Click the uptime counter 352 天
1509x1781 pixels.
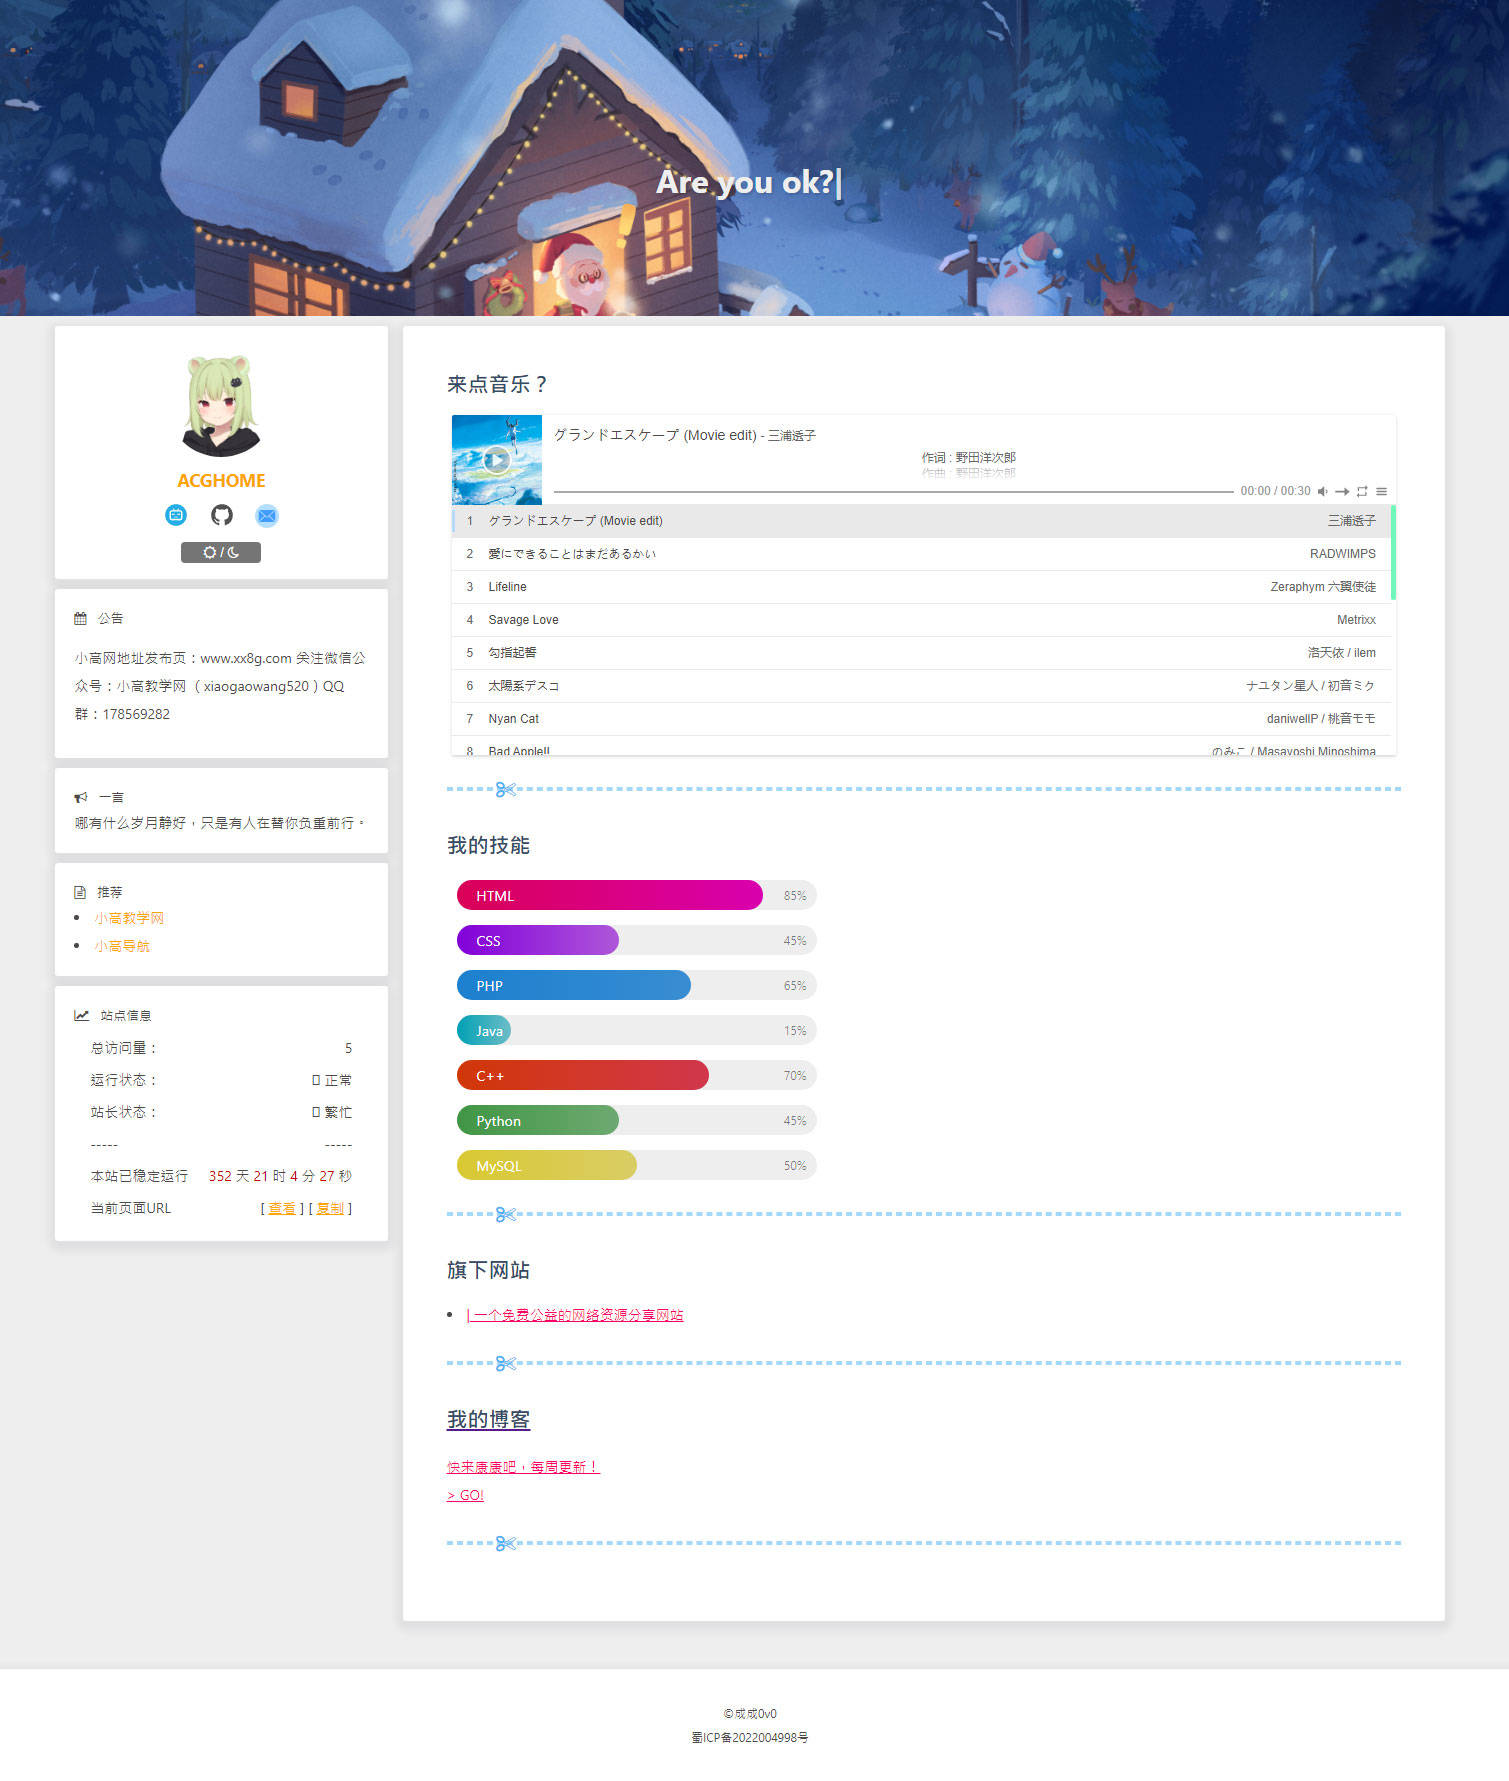pos(280,1176)
